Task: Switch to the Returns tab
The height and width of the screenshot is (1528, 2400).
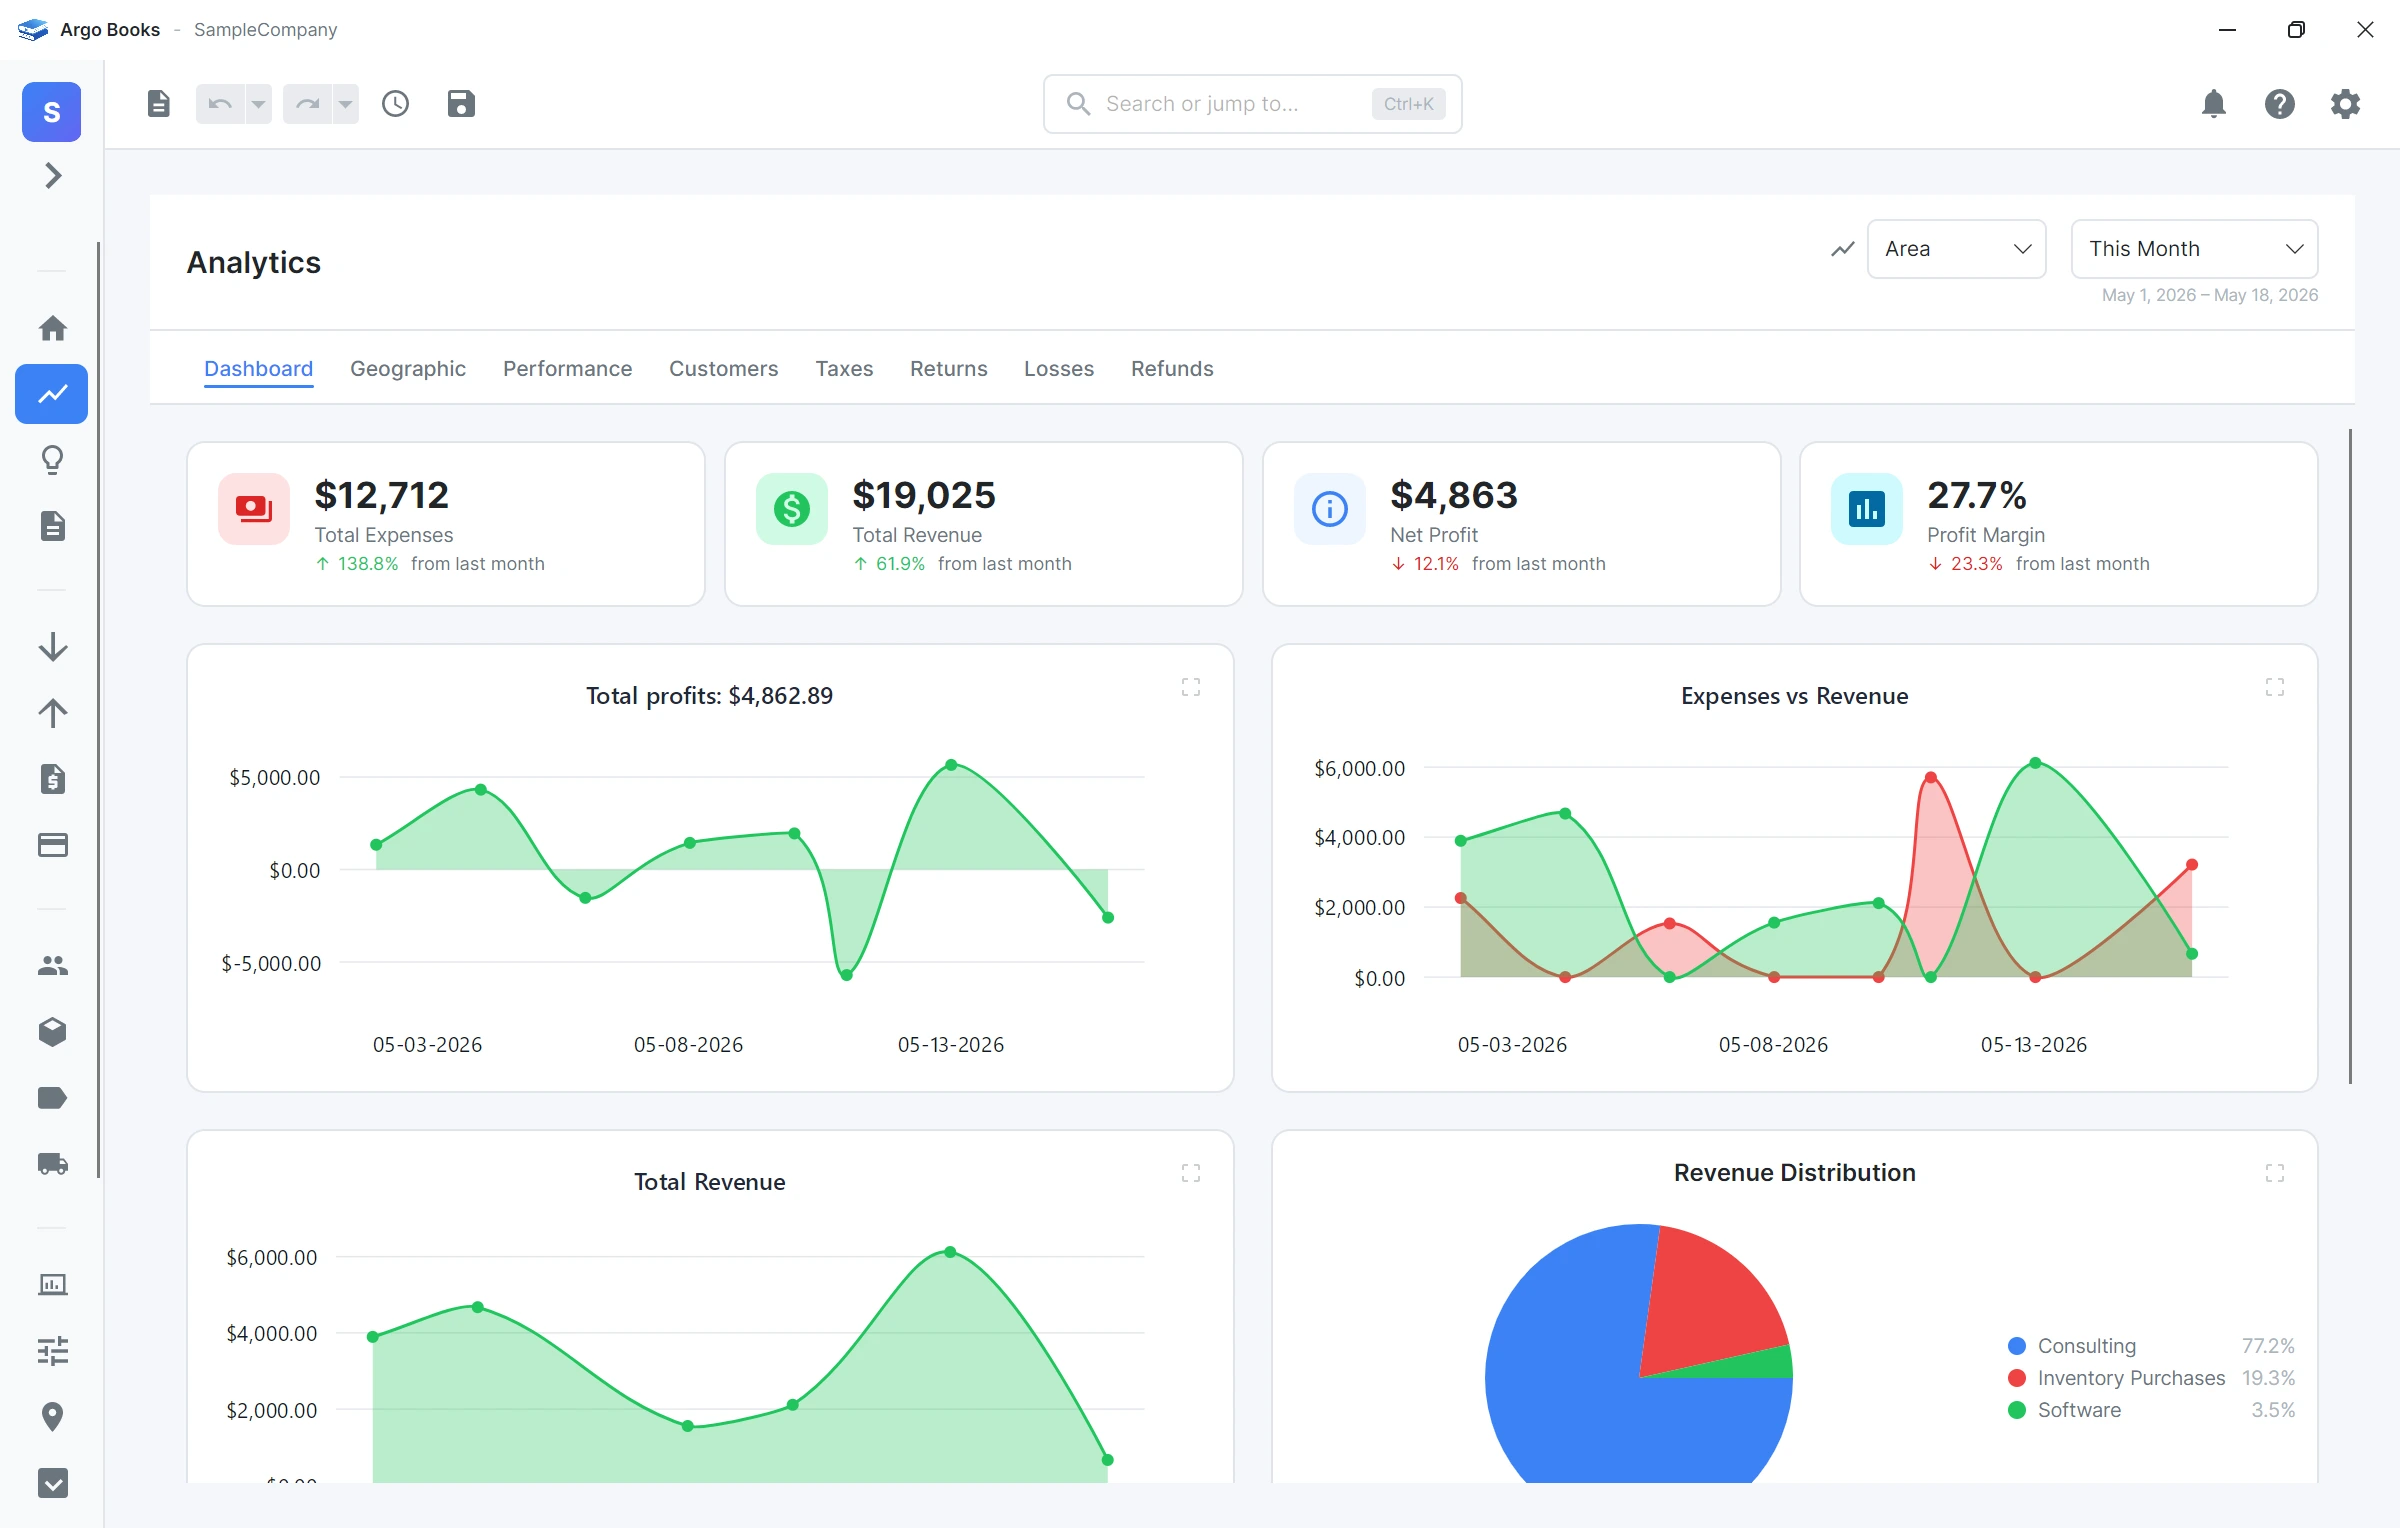Action: pos(948,369)
